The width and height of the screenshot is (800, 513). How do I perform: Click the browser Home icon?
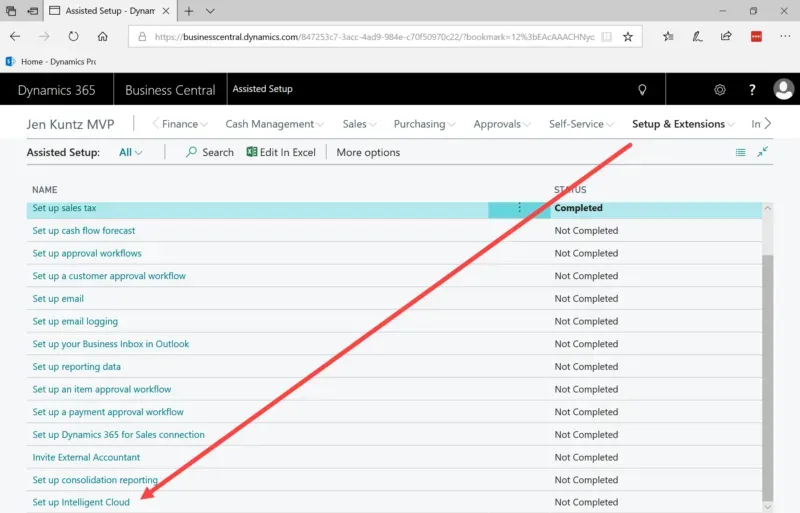pos(102,36)
